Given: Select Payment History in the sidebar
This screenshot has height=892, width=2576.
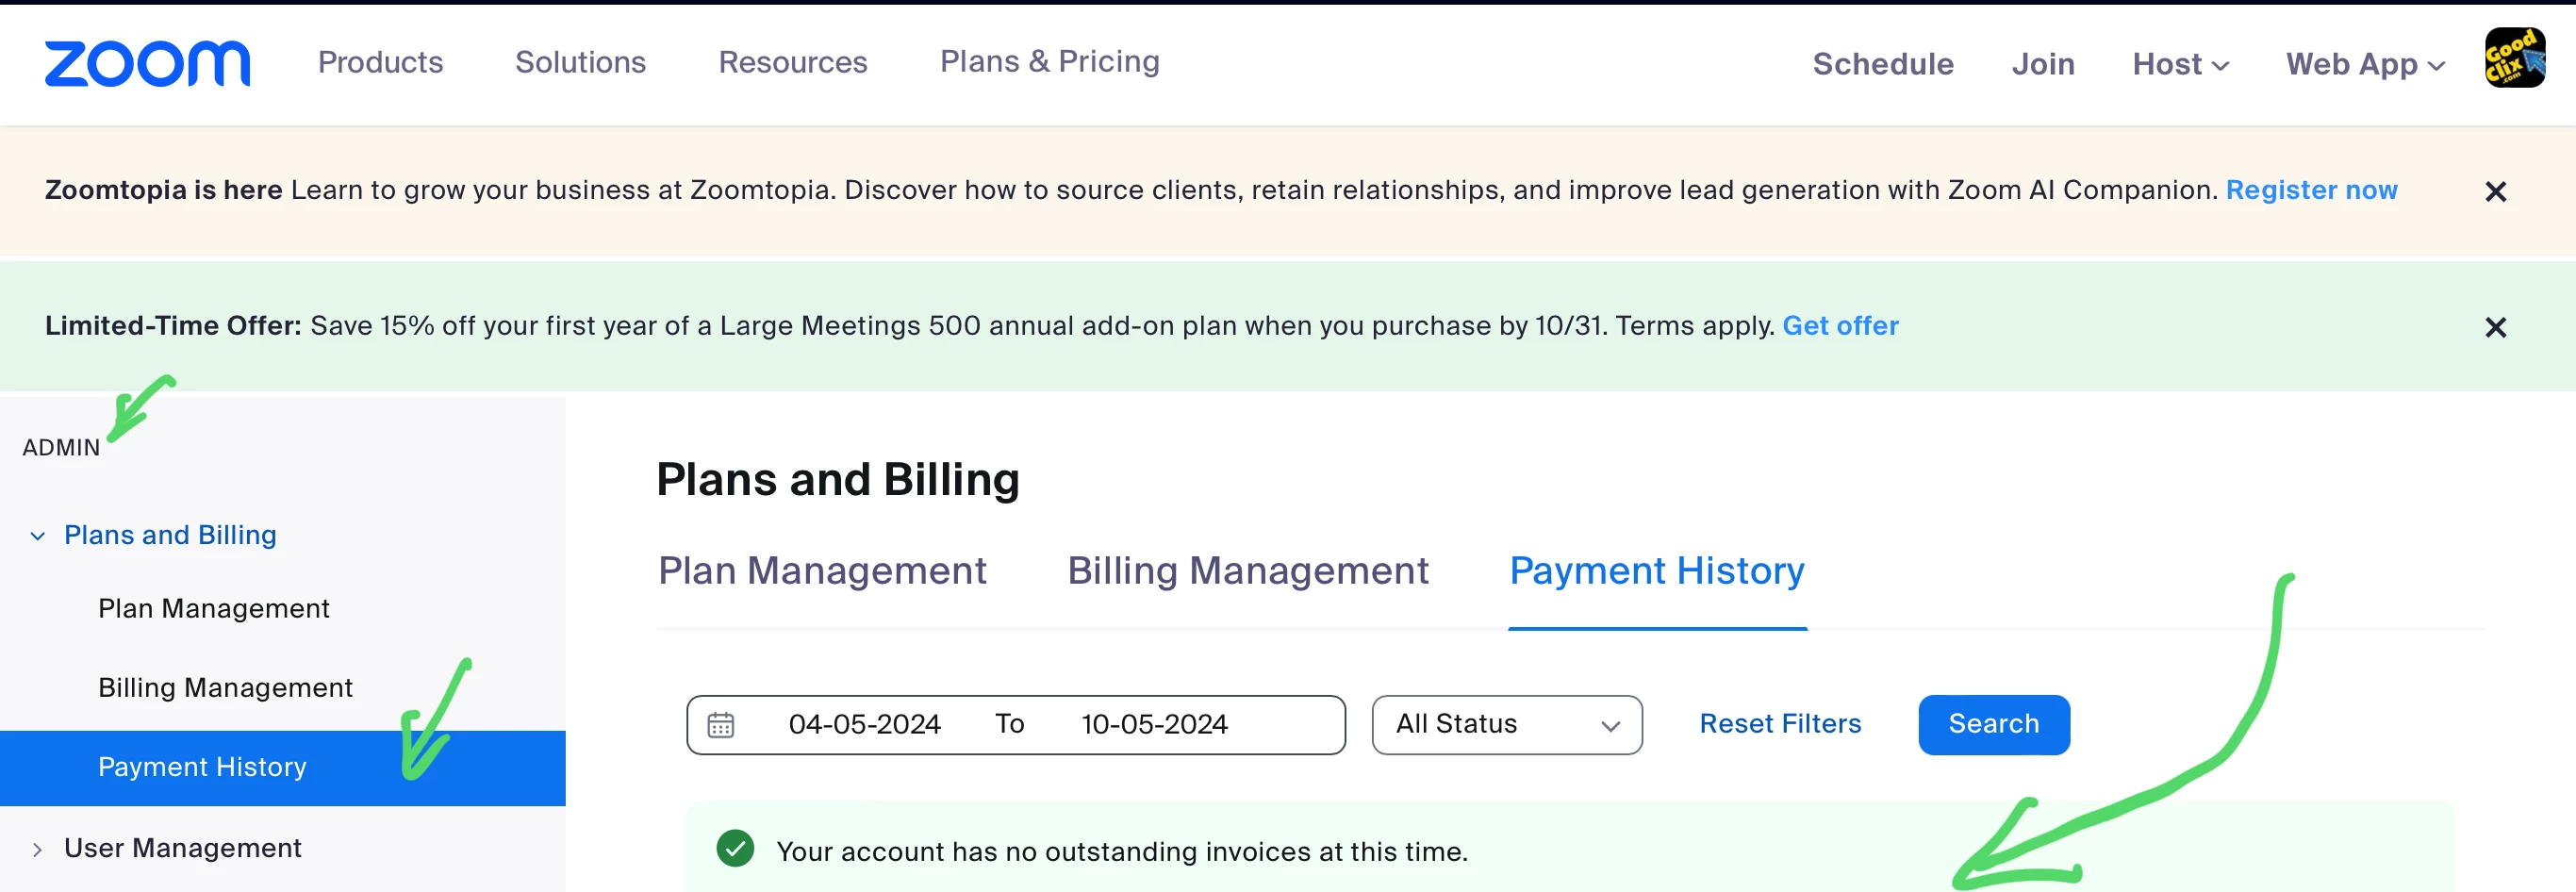Looking at the screenshot, I should (x=282, y=768).
